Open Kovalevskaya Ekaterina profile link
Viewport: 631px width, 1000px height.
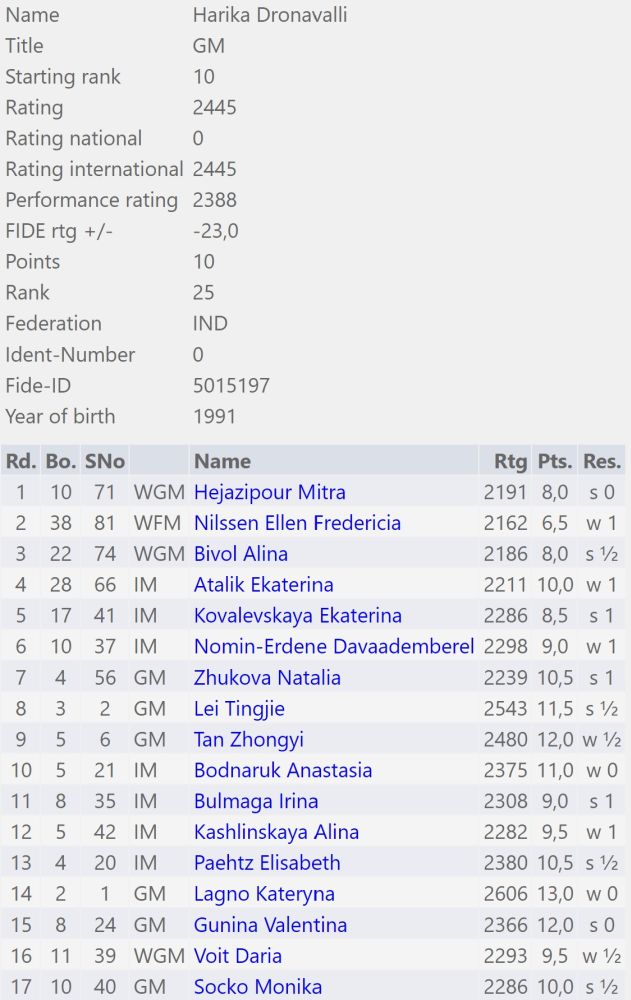click(298, 616)
